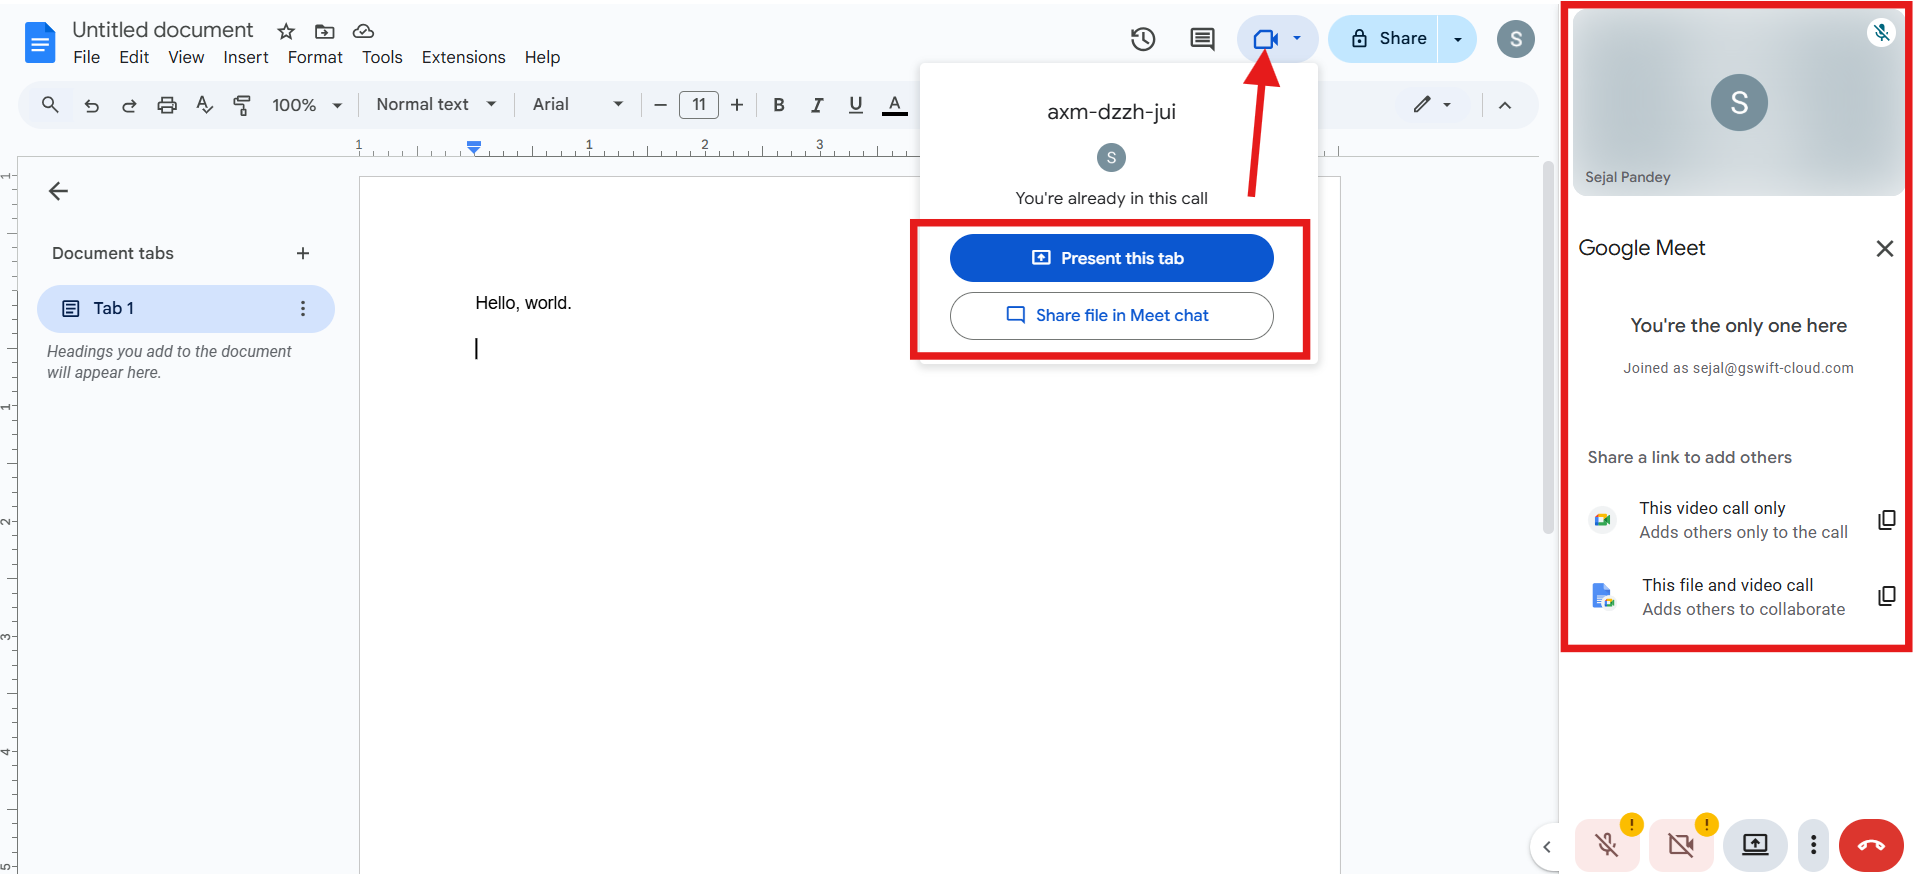Open version history clock icon

click(x=1143, y=39)
